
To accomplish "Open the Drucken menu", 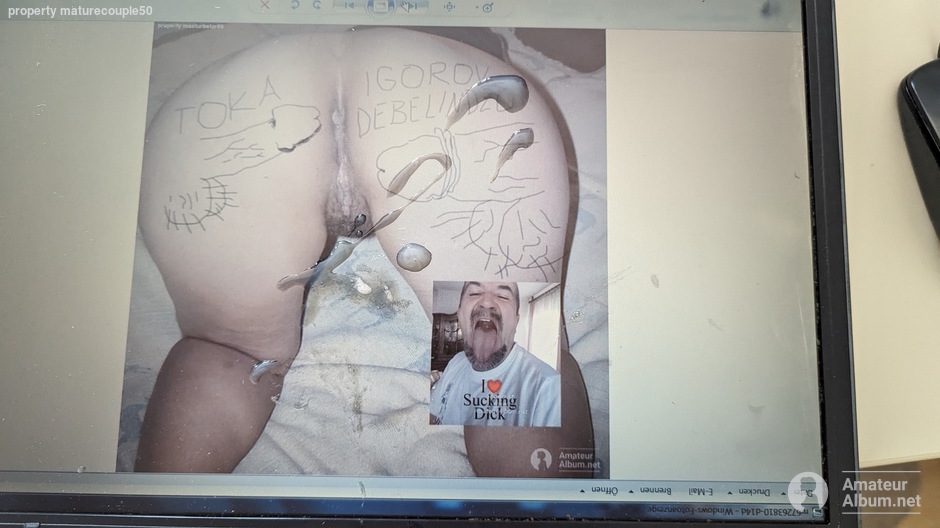I will point(755,492).
